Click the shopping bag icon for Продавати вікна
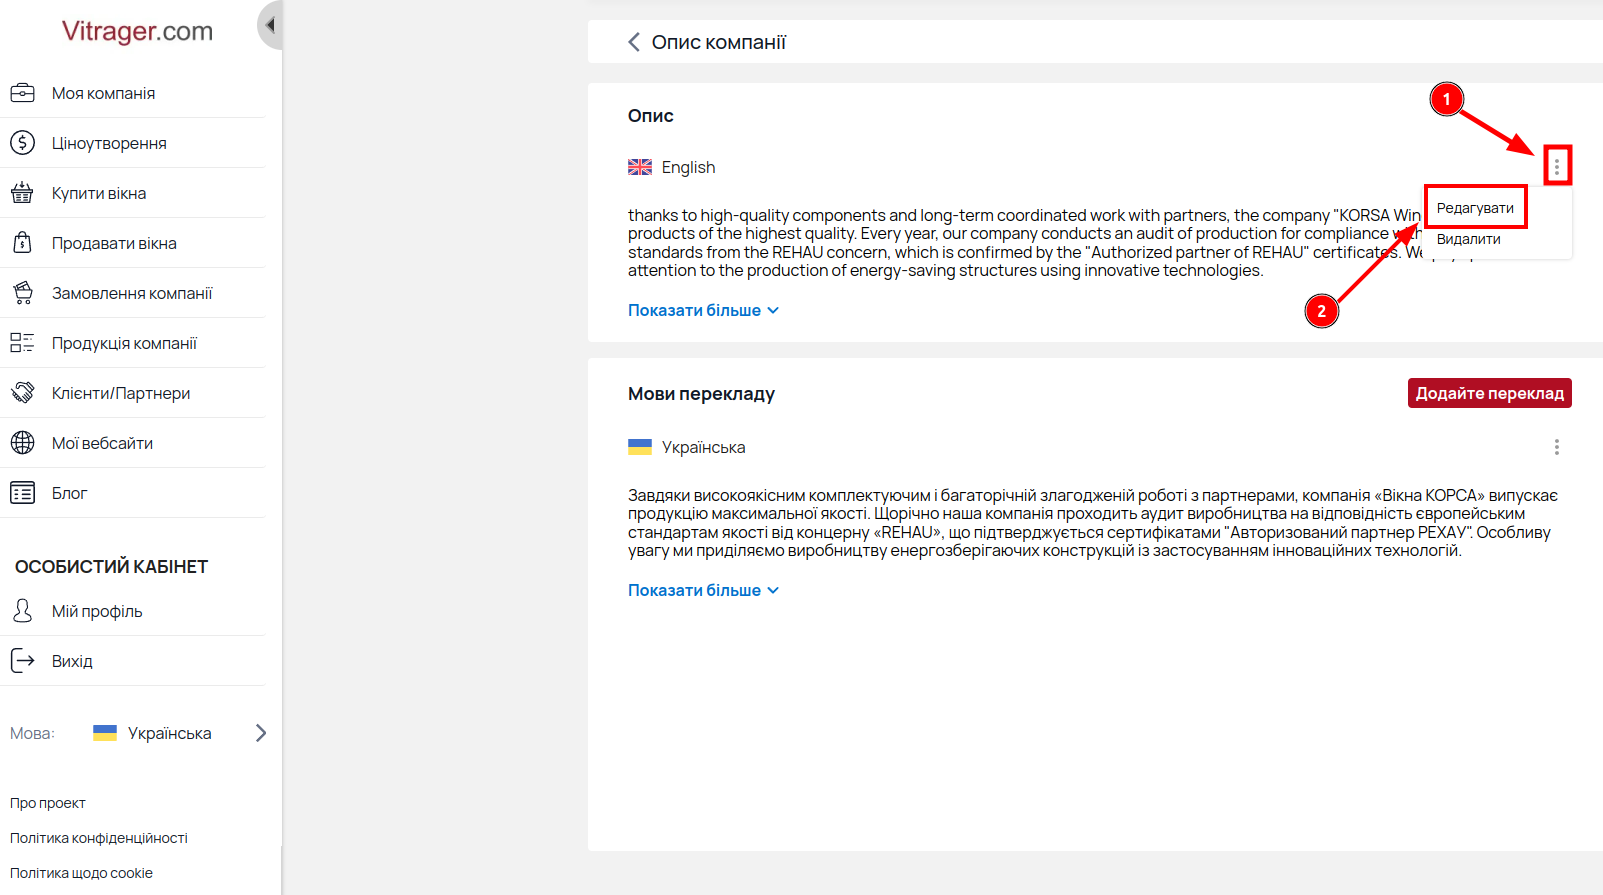This screenshot has width=1603, height=895. (x=22, y=243)
